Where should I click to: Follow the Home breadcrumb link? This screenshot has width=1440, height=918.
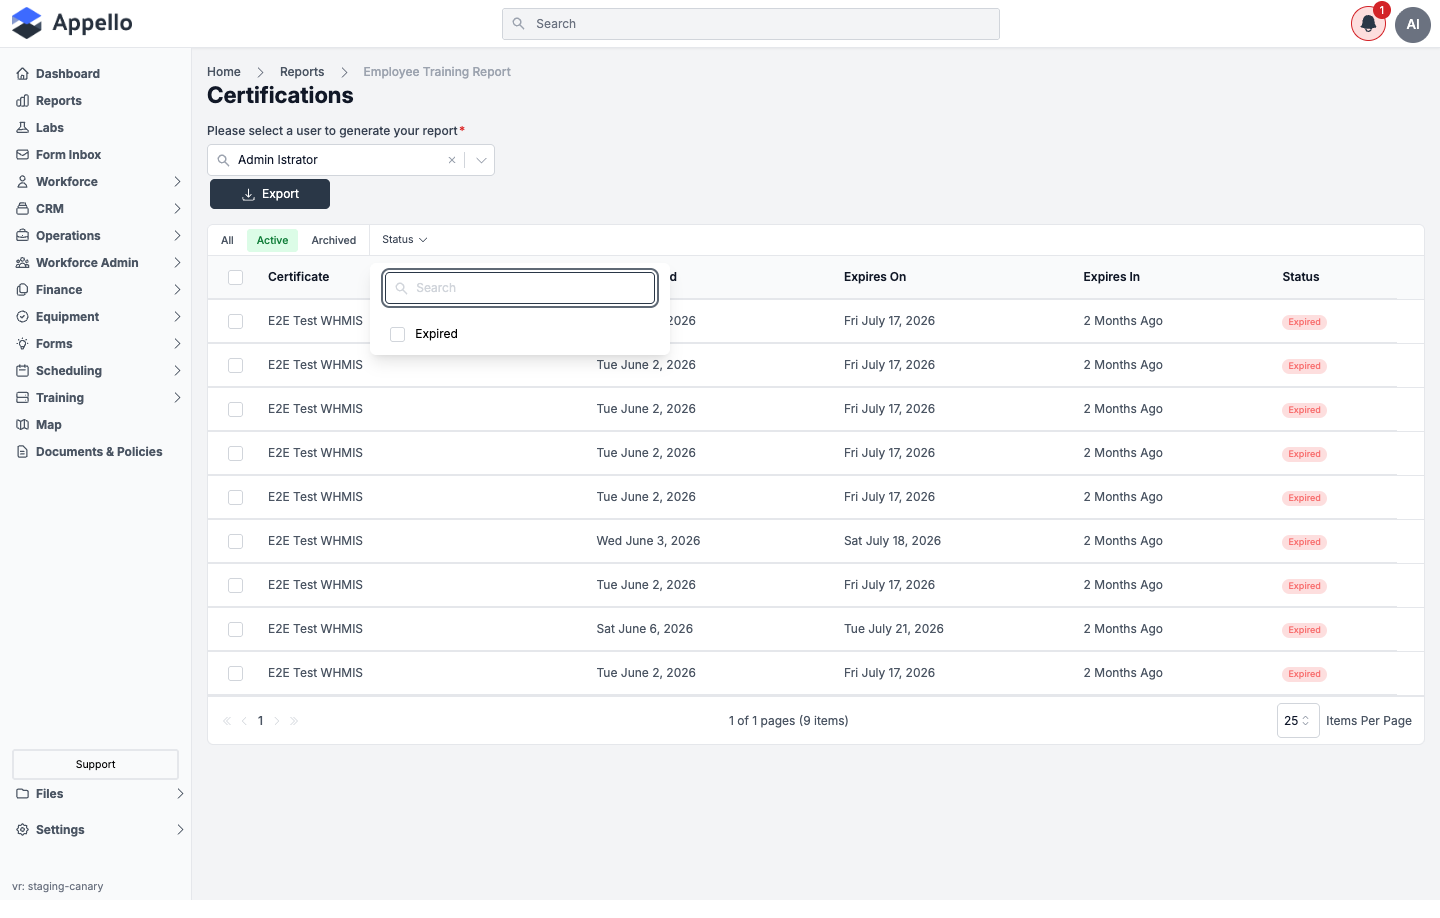[x=224, y=72]
